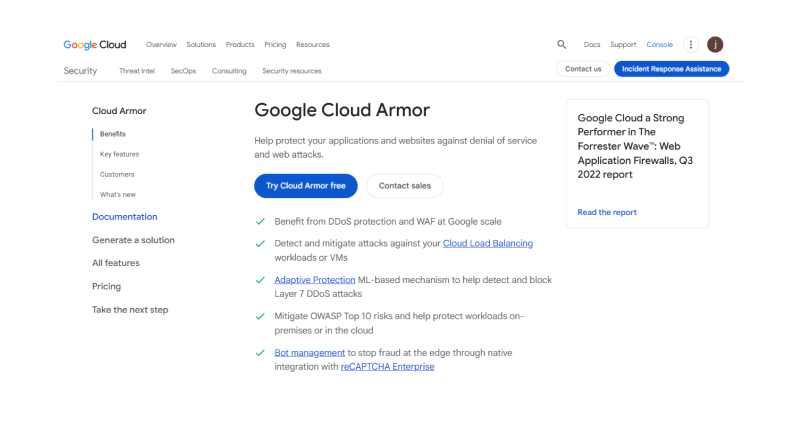
Task: Jump to Customers in sidebar
Action: (117, 175)
